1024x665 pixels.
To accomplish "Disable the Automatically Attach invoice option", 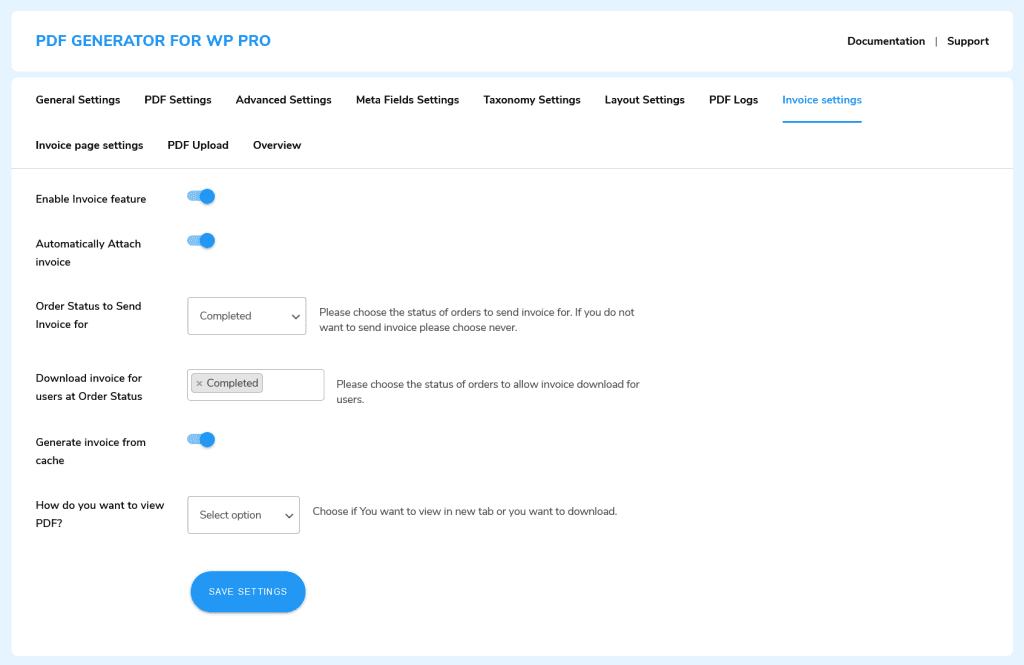I will pos(200,240).
